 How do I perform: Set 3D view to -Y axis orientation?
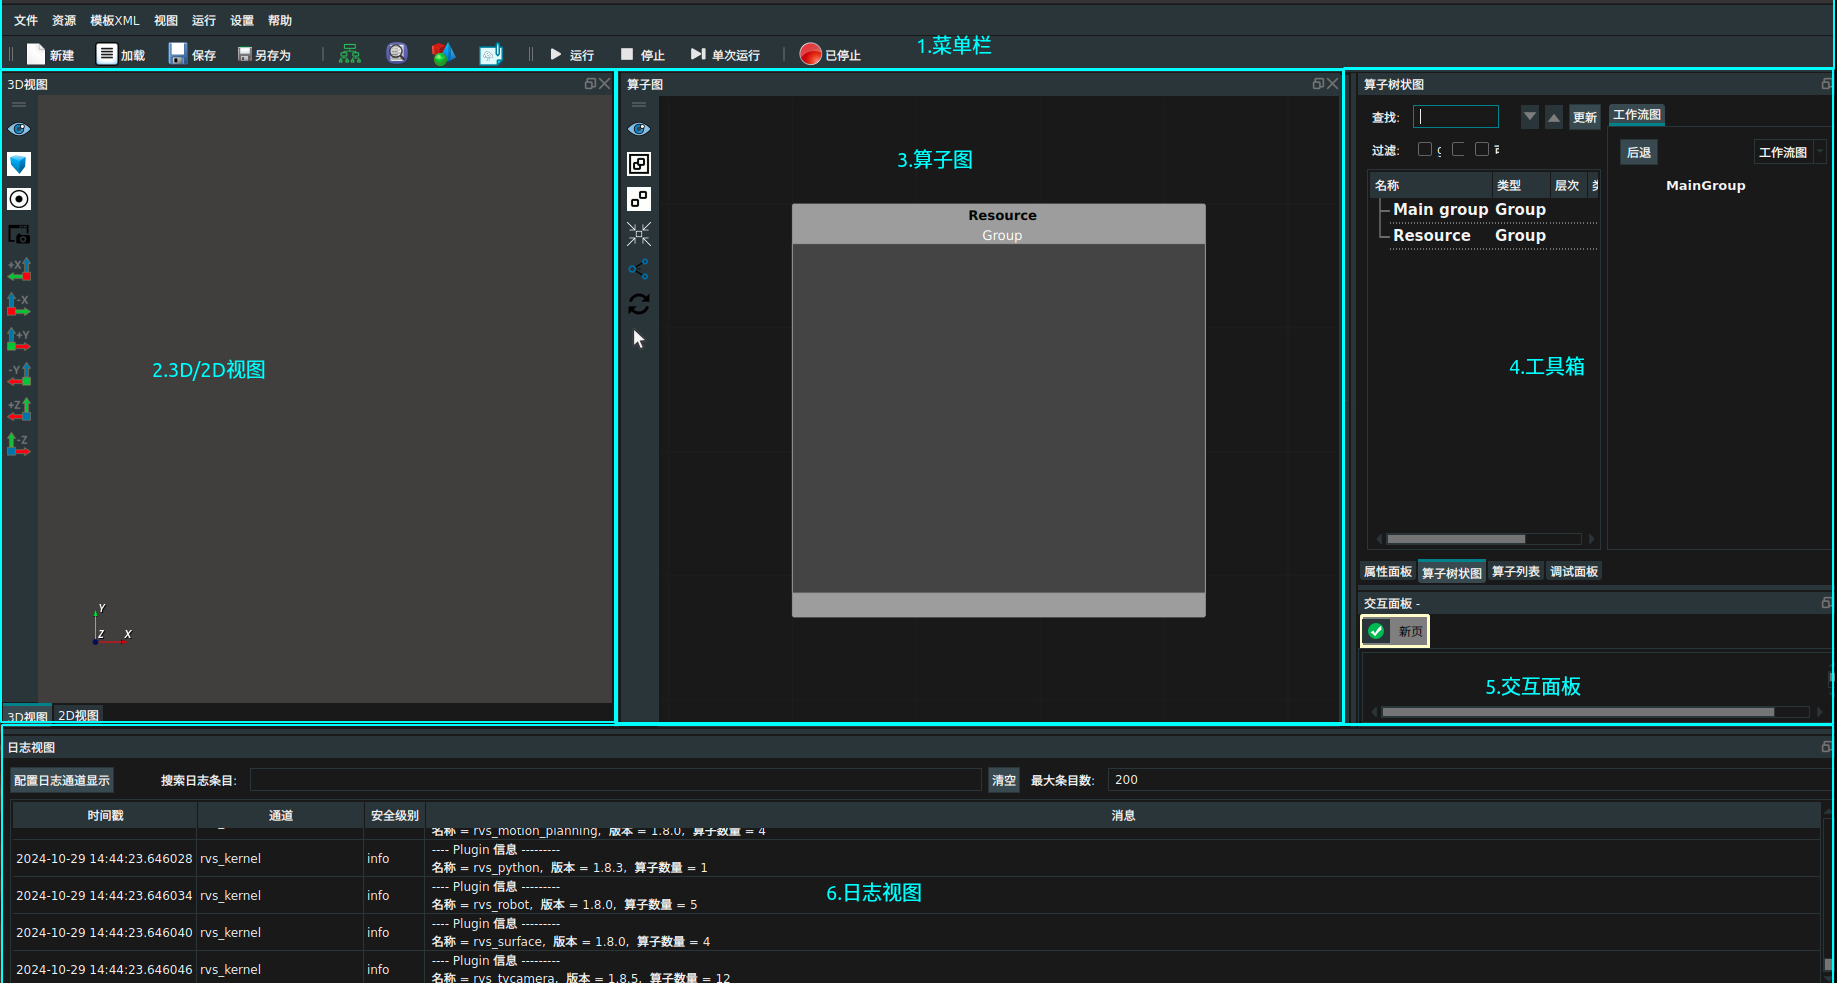(19, 374)
